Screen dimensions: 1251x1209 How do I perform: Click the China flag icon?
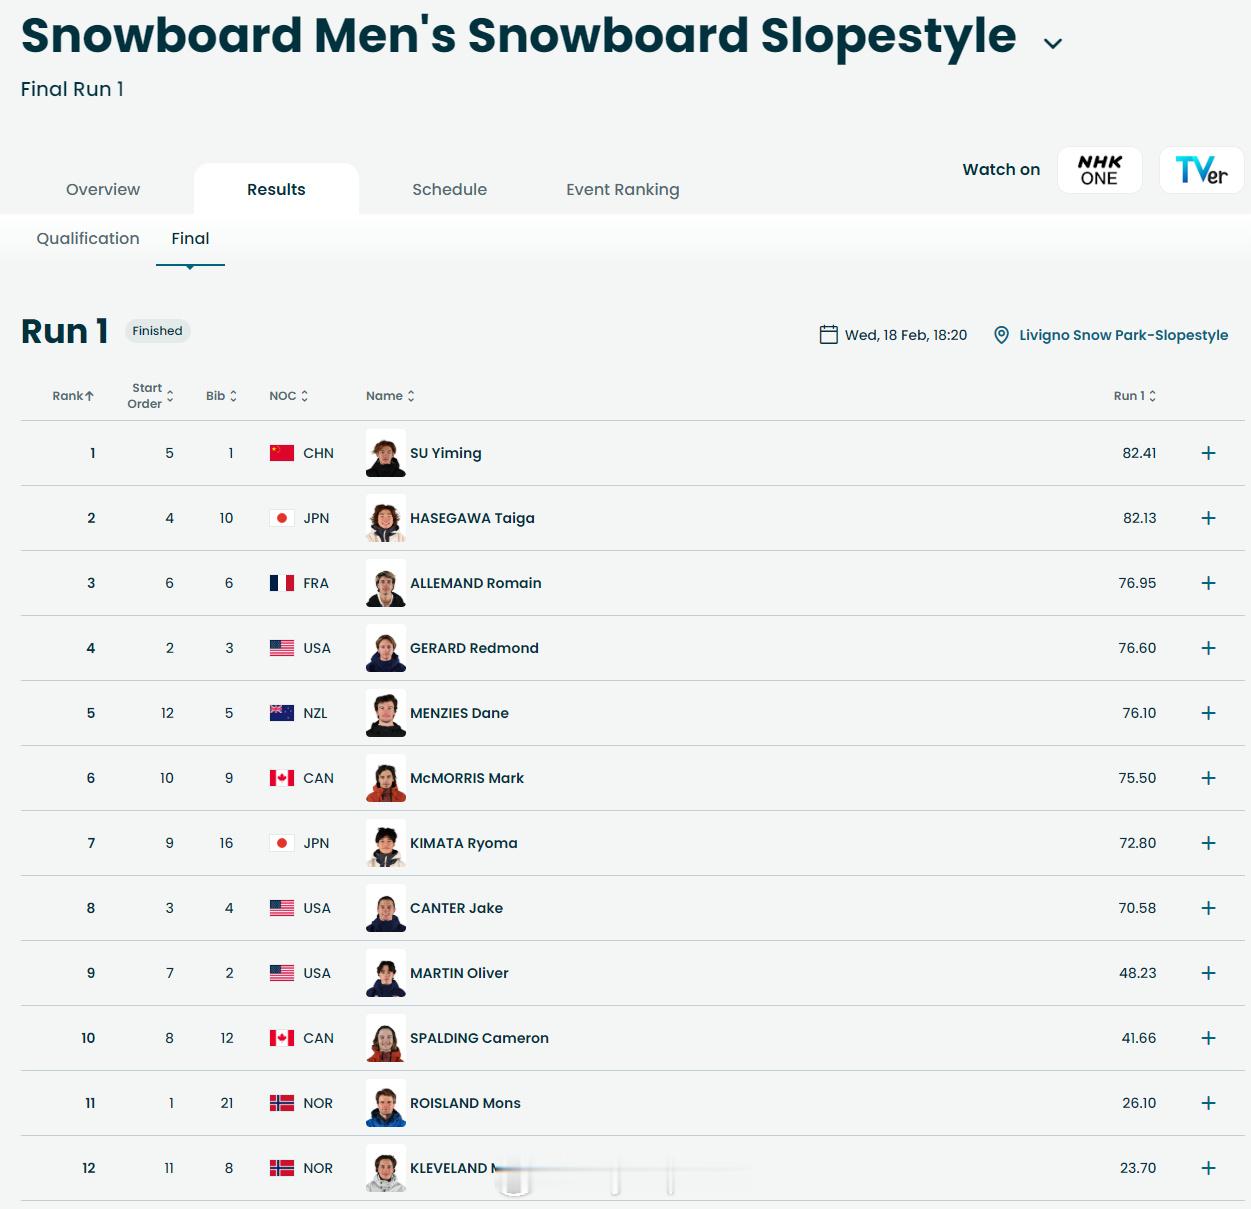[282, 453]
